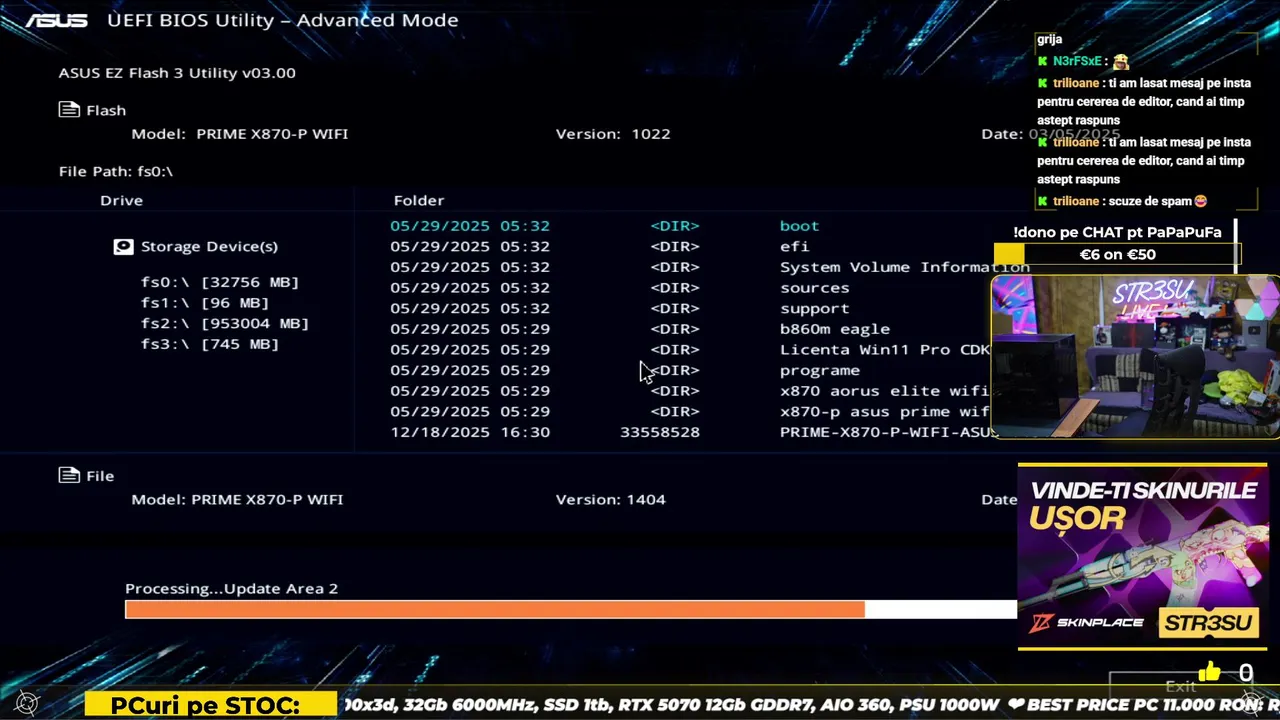
Task: Click the PCuri pe STOC yellow label
Action: point(211,705)
